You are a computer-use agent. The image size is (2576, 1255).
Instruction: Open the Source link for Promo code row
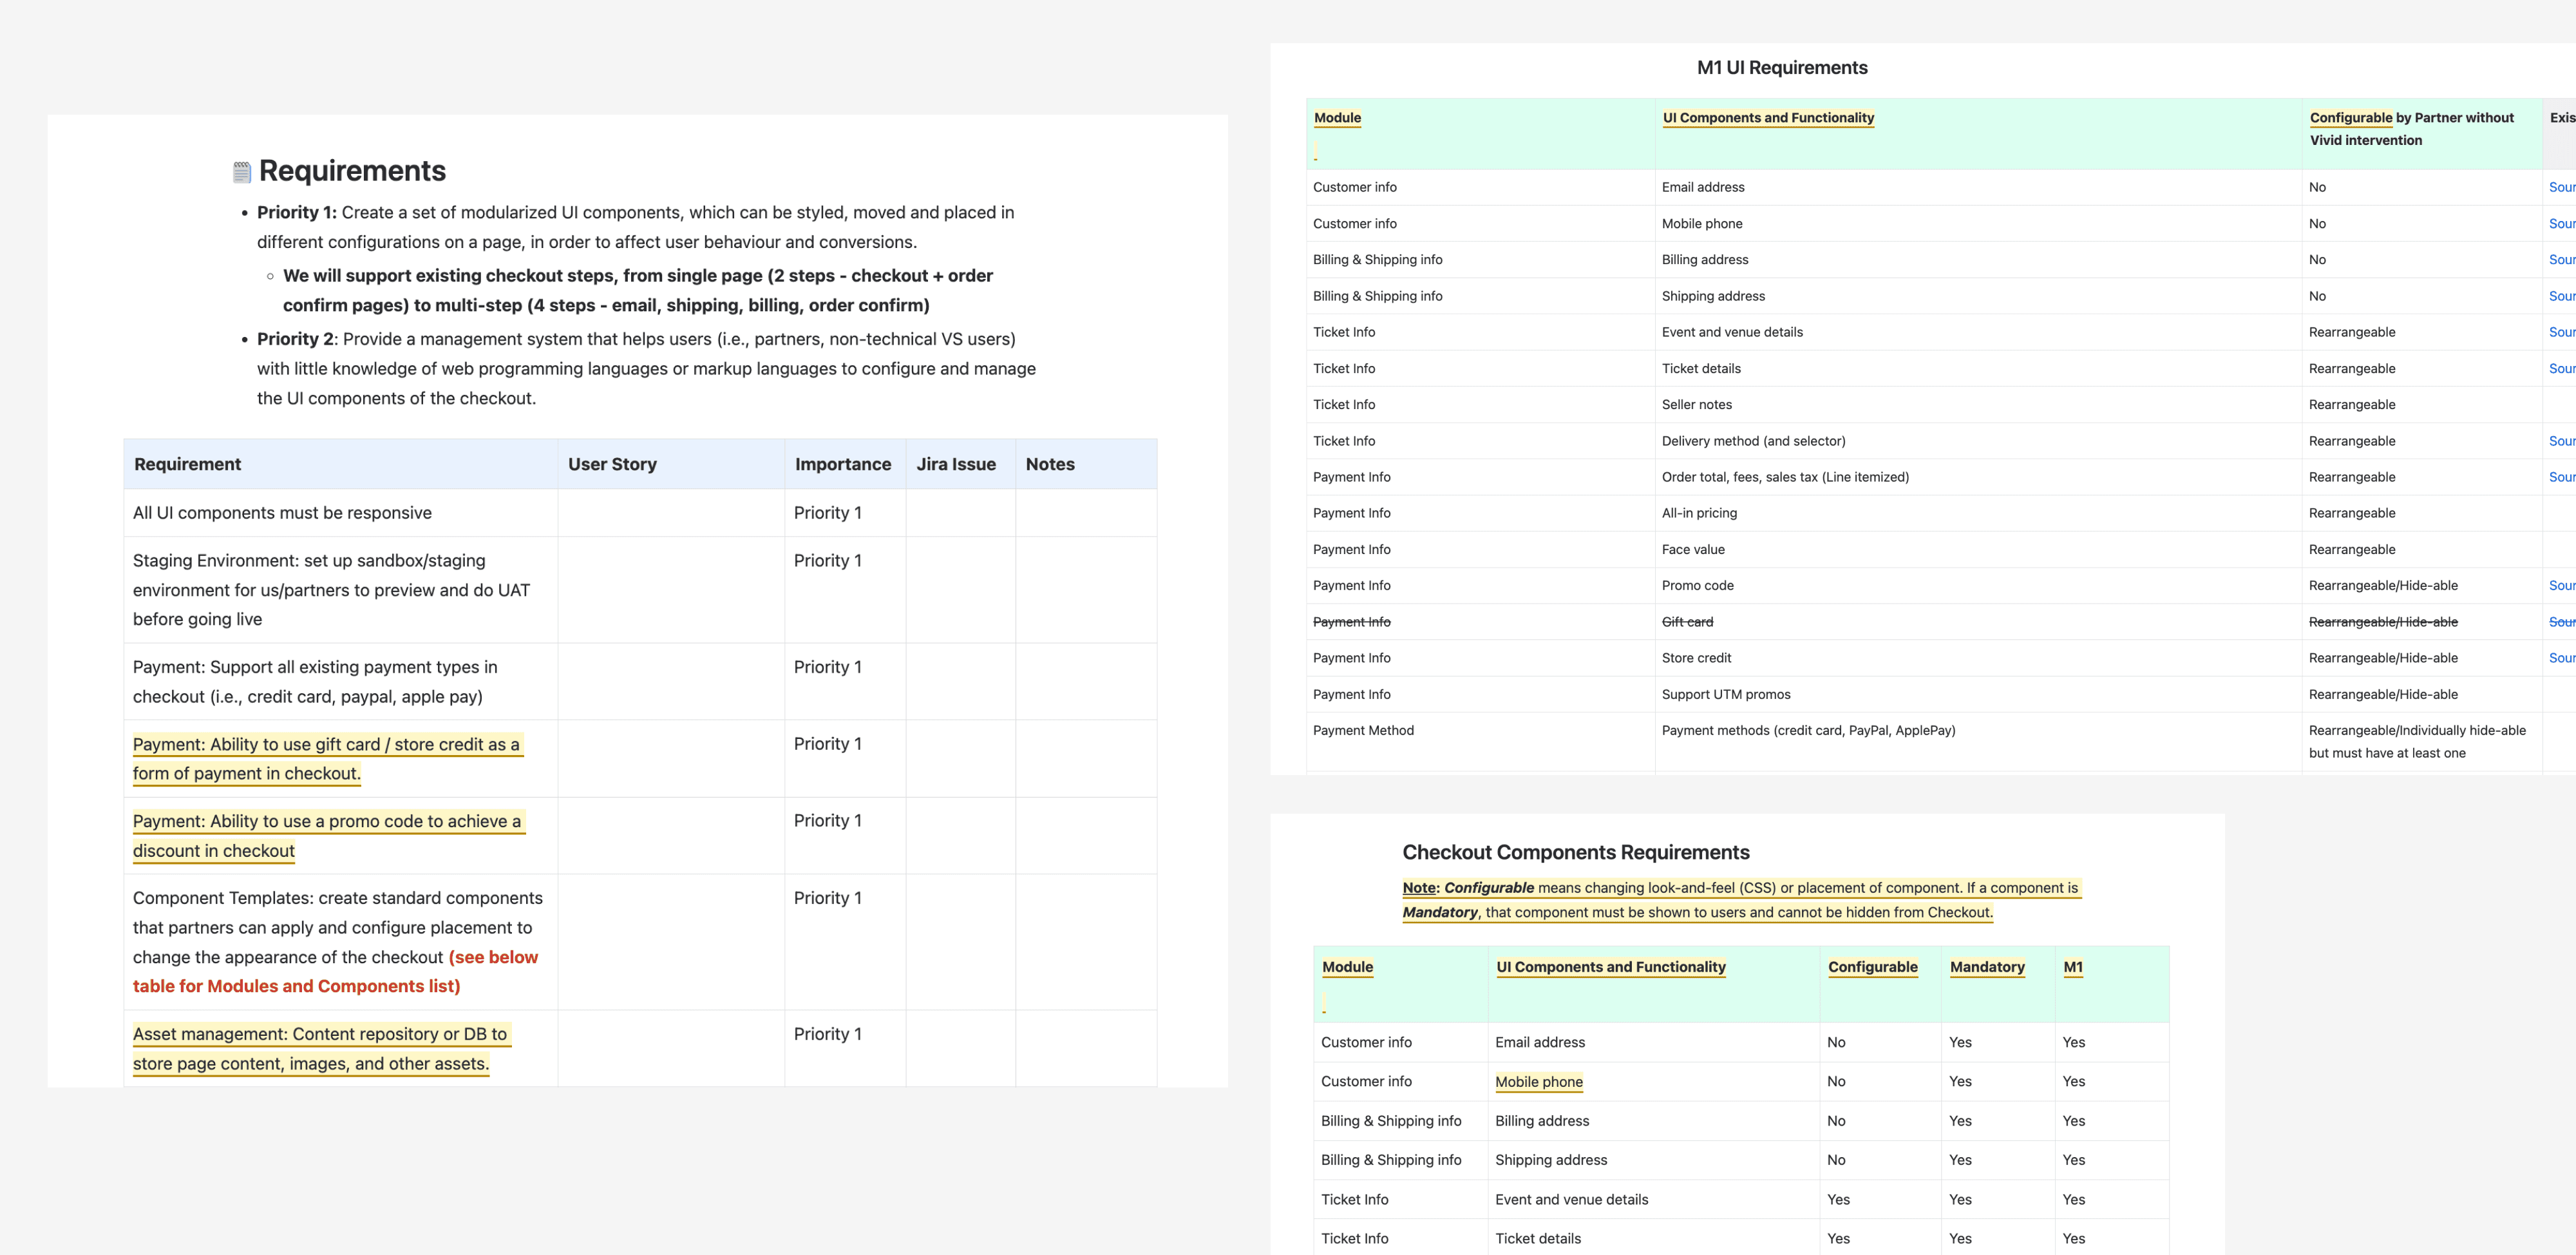pos(2562,585)
